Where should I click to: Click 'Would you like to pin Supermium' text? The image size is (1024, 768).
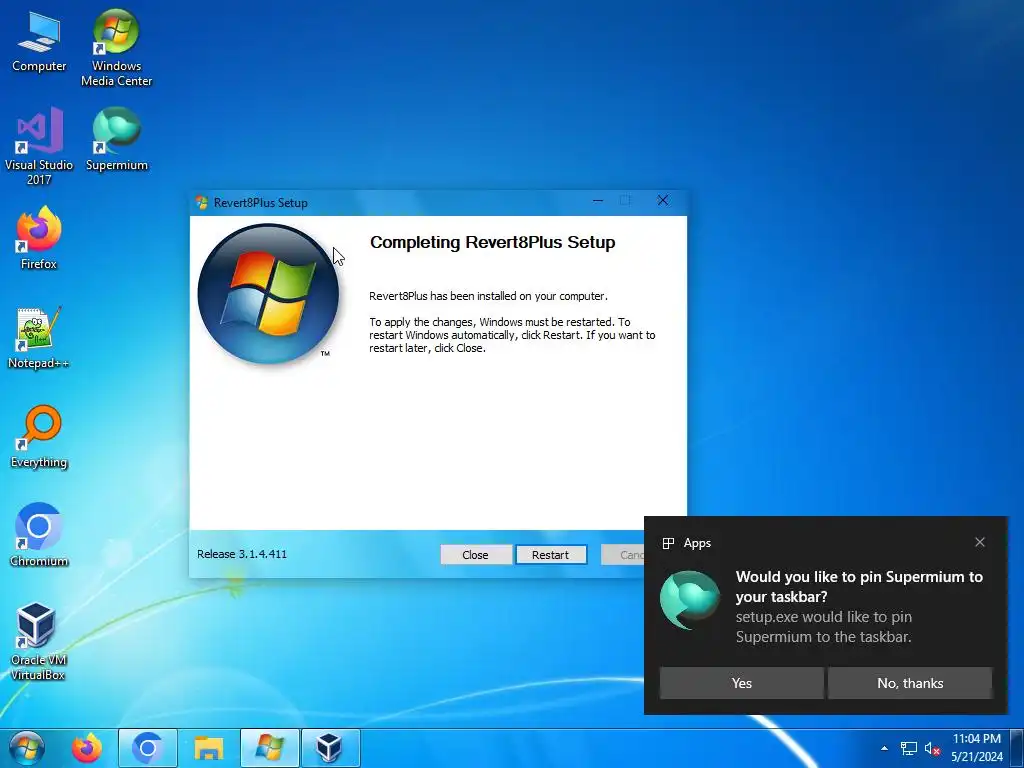click(859, 586)
